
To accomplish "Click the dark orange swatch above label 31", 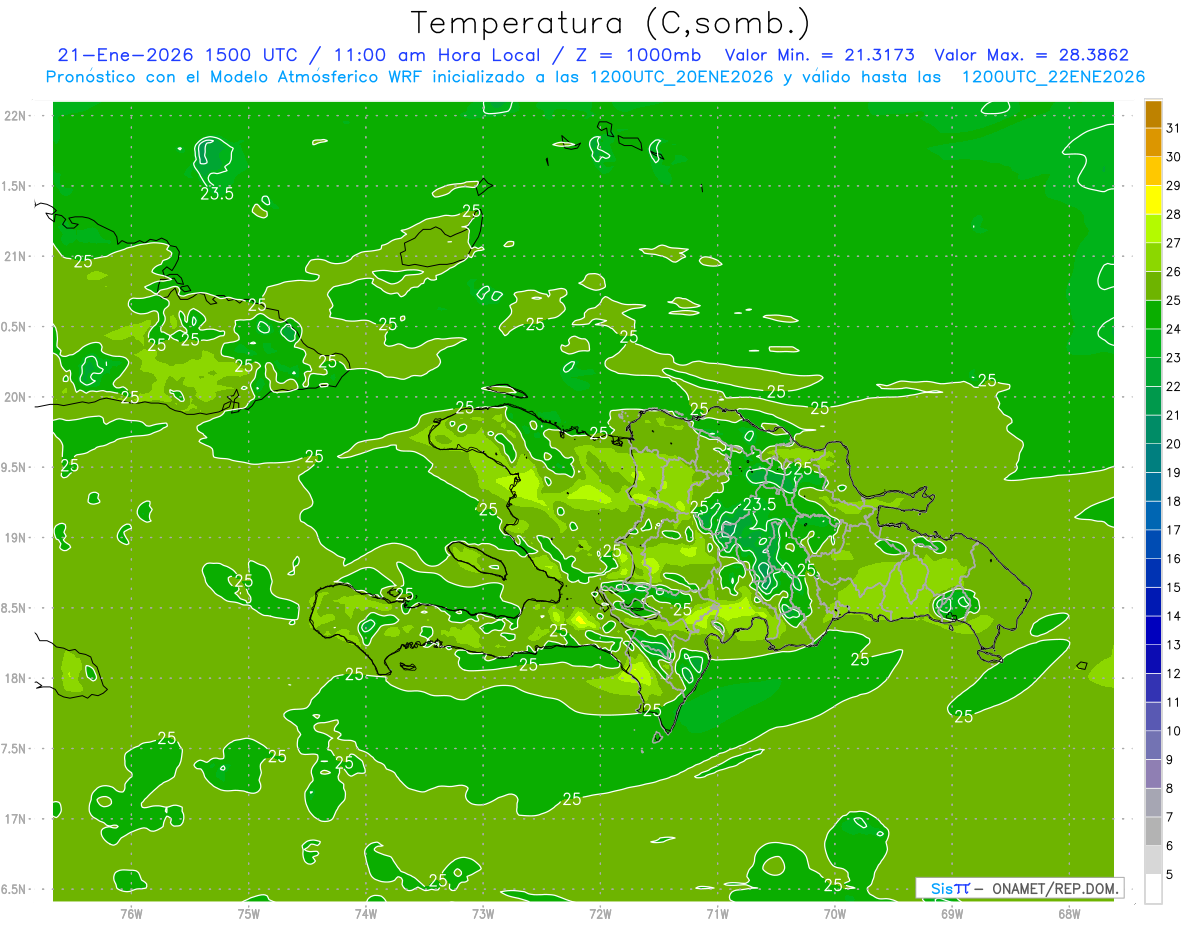I will tap(1153, 115).
